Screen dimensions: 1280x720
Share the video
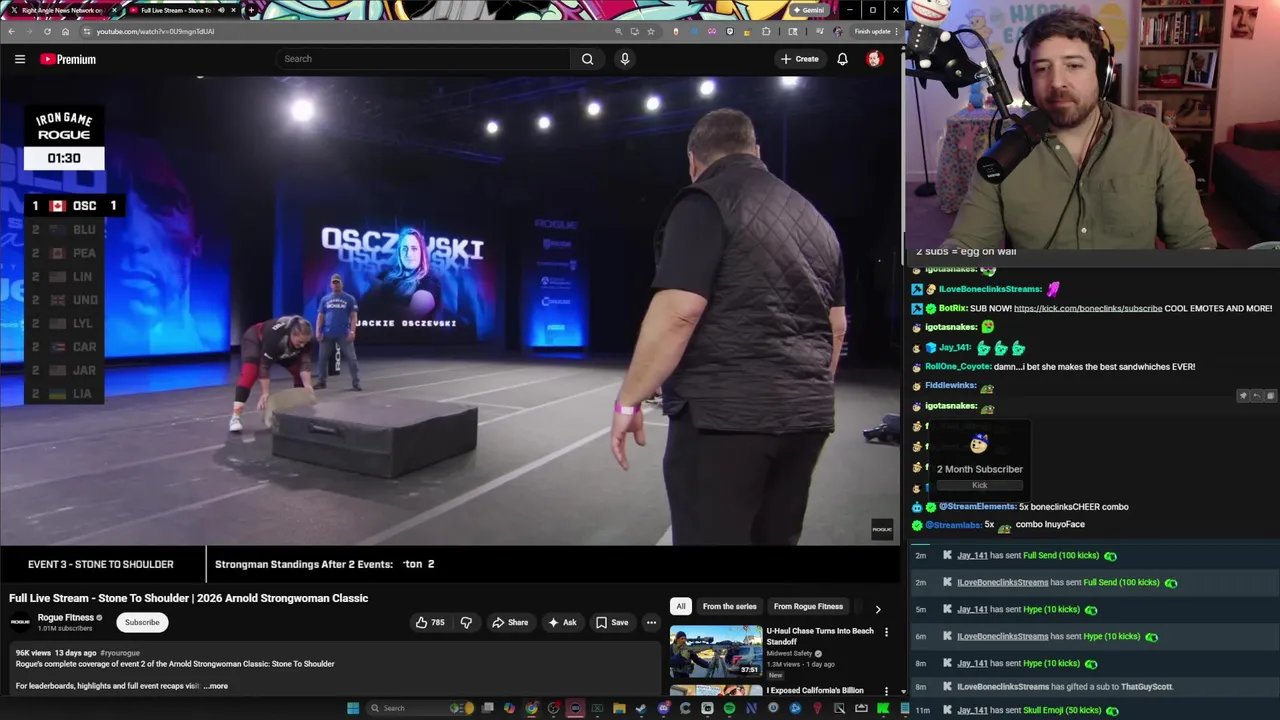point(510,622)
